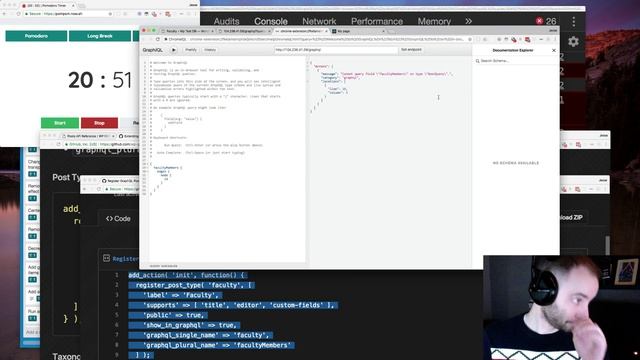Open DevTools three-dot options menu
Viewport: 640px width, 360px height.
coord(574,21)
